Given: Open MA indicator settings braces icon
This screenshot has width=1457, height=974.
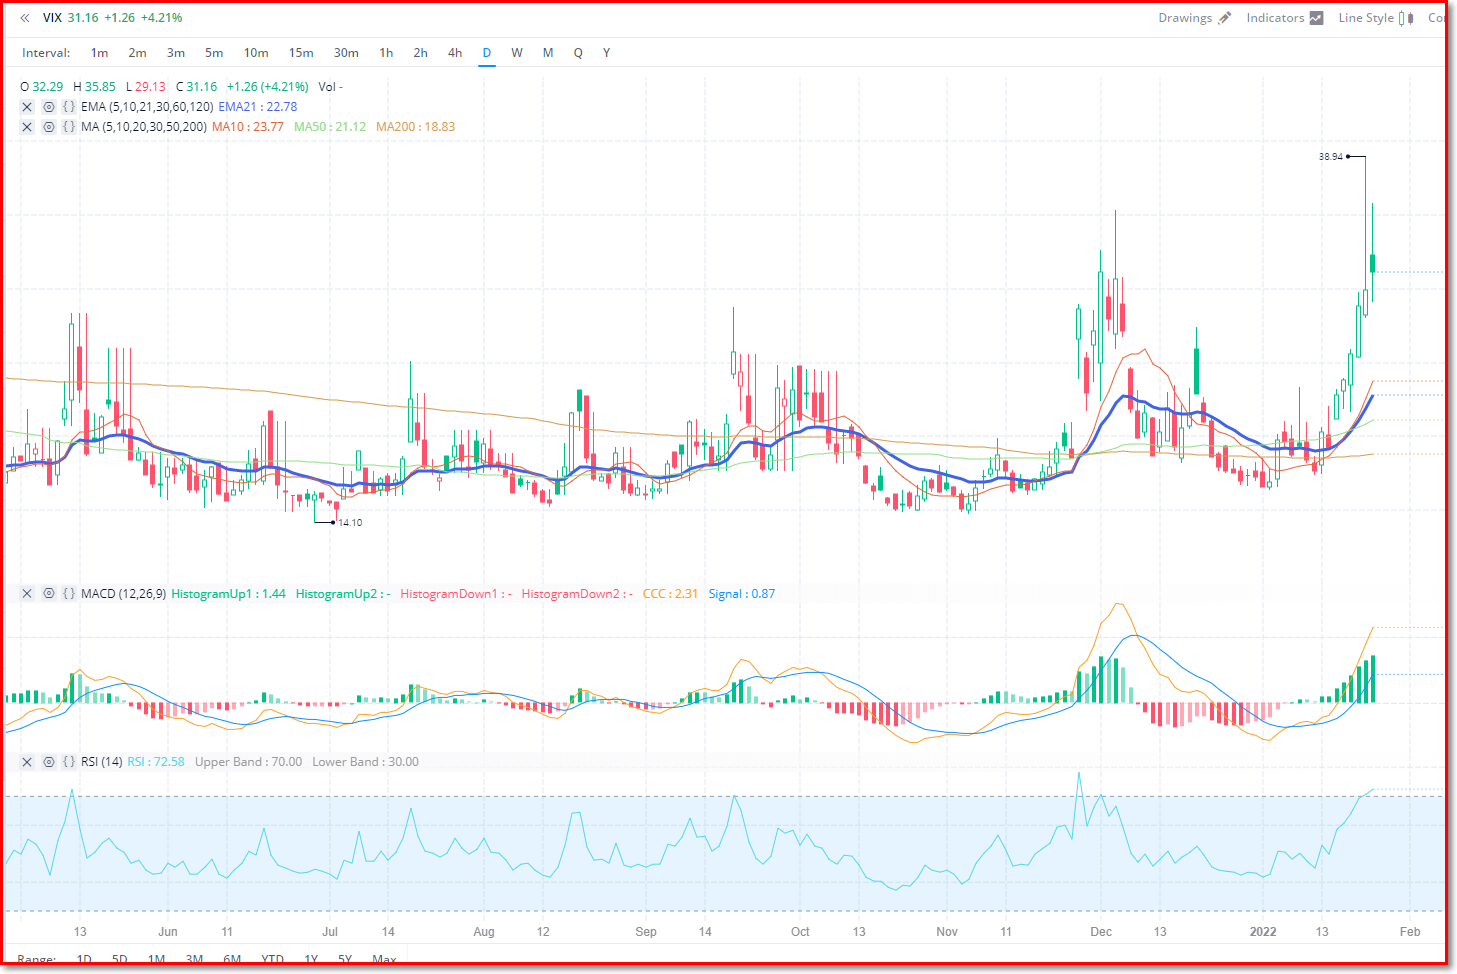Looking at the screenshot, I should point(69,127).
